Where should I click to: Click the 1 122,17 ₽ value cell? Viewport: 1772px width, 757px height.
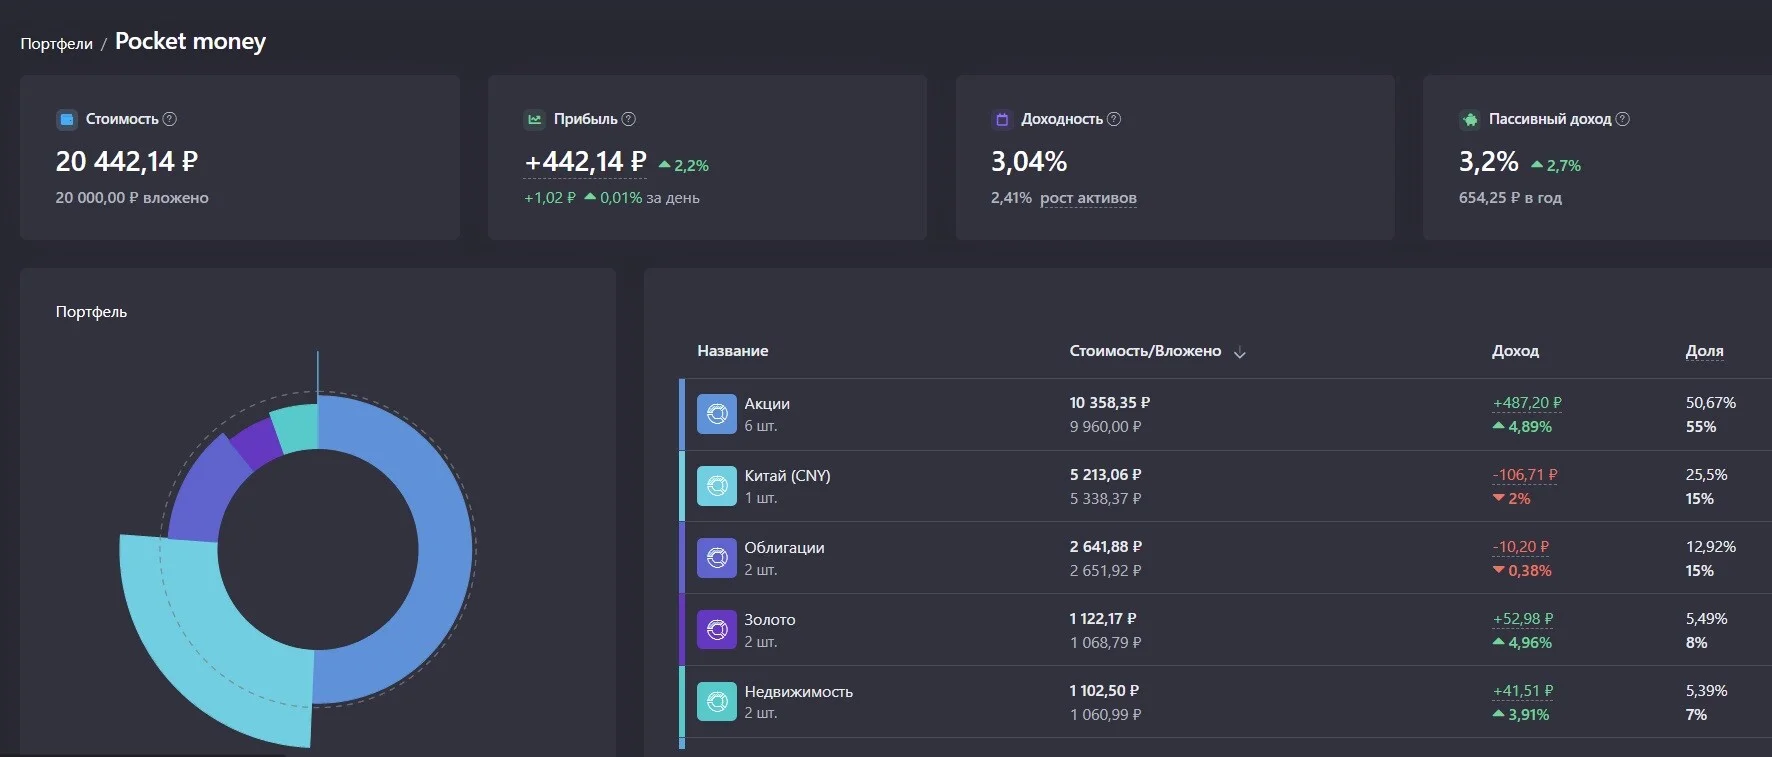(x=1103, y=619)
